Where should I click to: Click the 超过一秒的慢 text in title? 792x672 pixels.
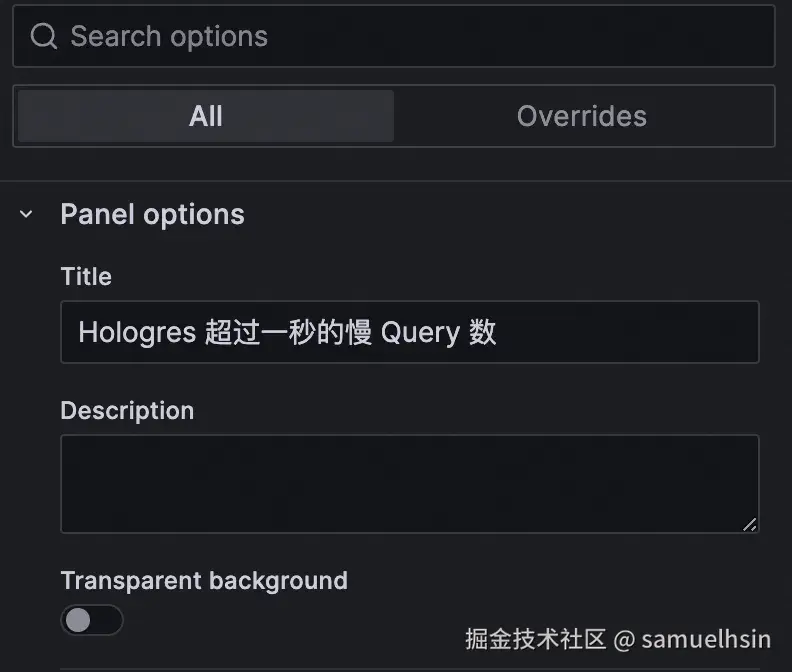click(288, 332)
